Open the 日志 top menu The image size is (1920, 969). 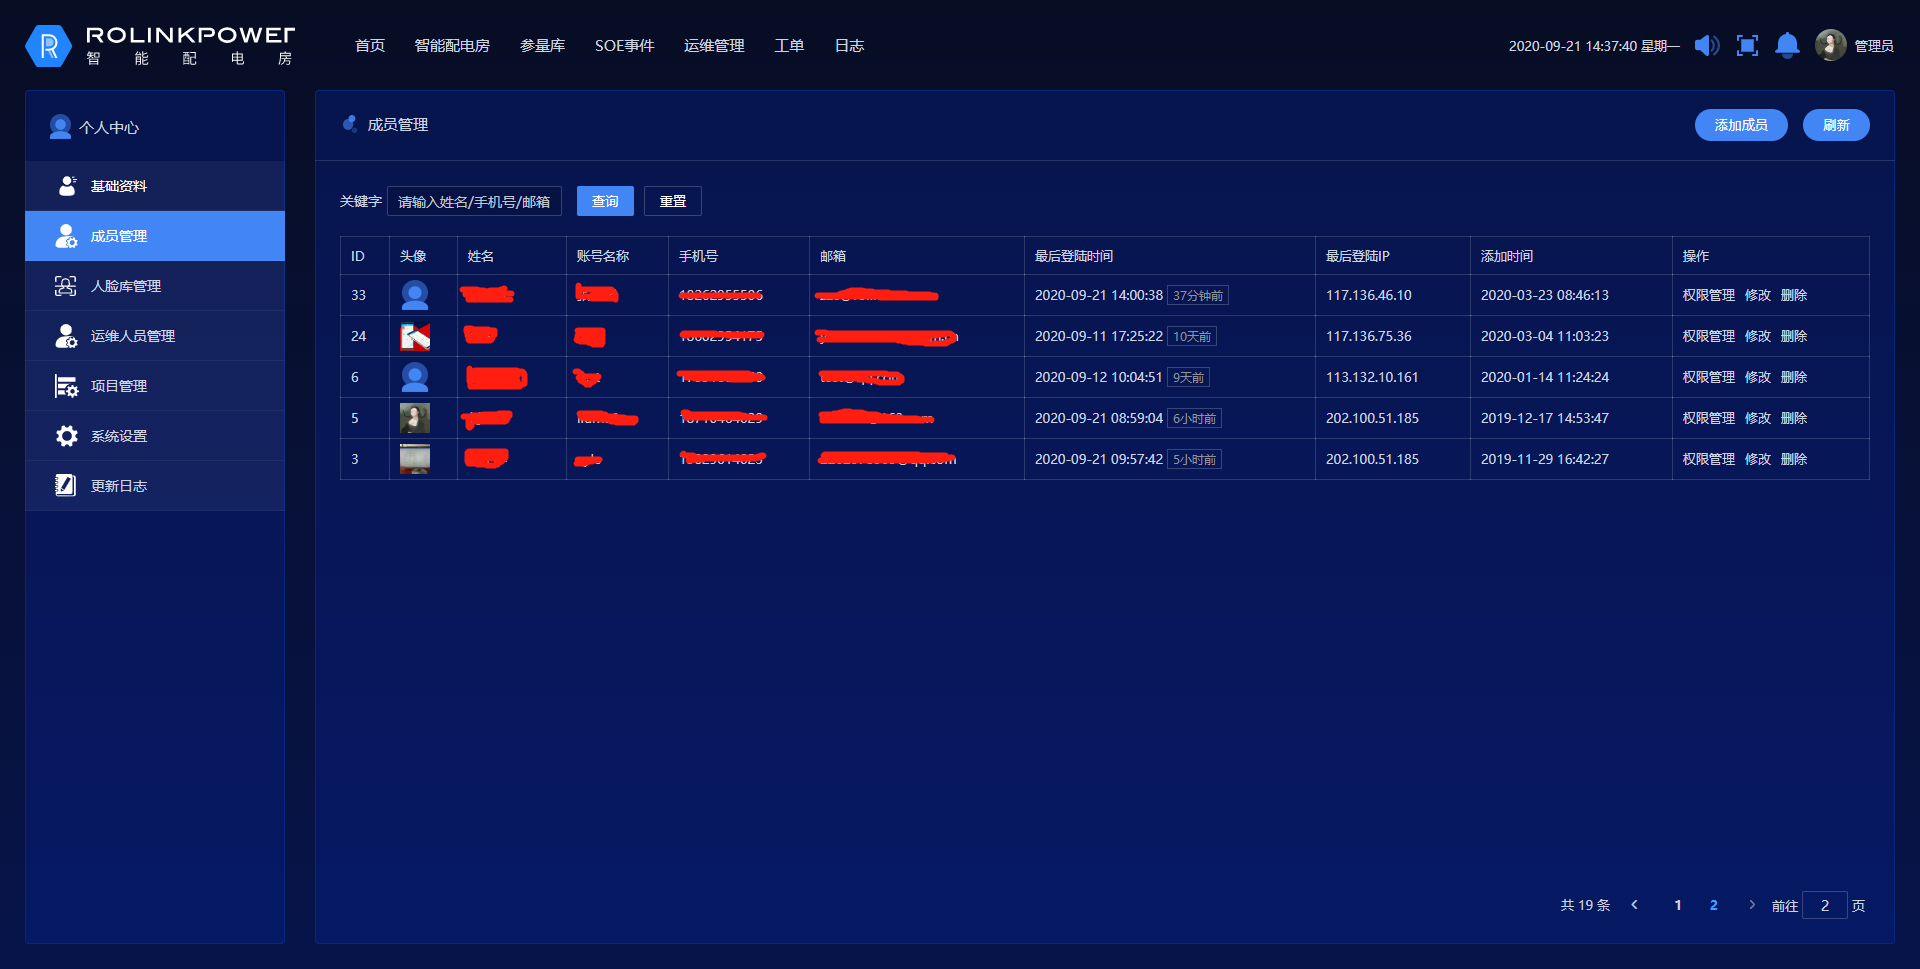click(x=849, y=46)
